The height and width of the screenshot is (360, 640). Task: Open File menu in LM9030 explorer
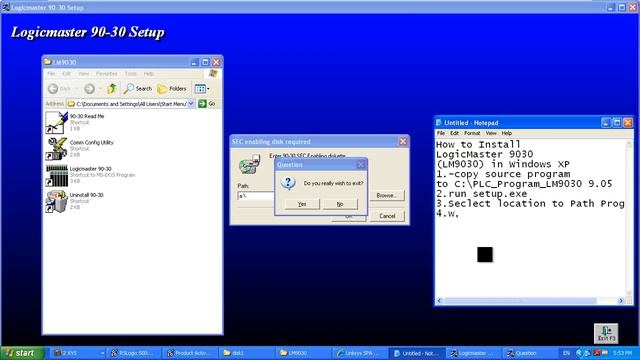51,73
